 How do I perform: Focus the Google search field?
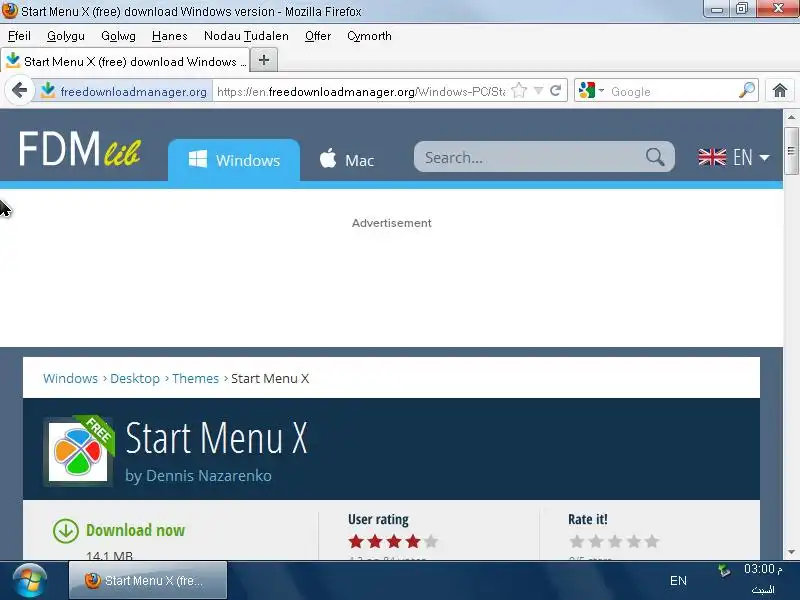tap(672, 91)
